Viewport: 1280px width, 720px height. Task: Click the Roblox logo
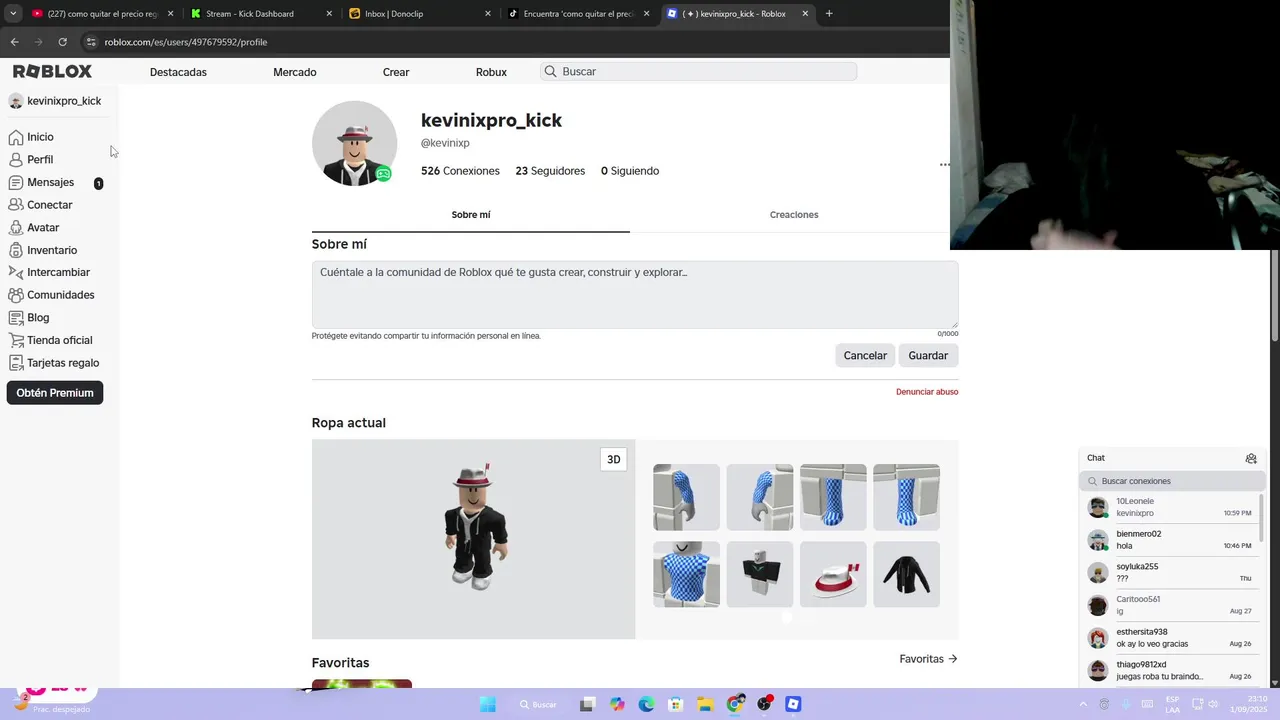point(52,72)
